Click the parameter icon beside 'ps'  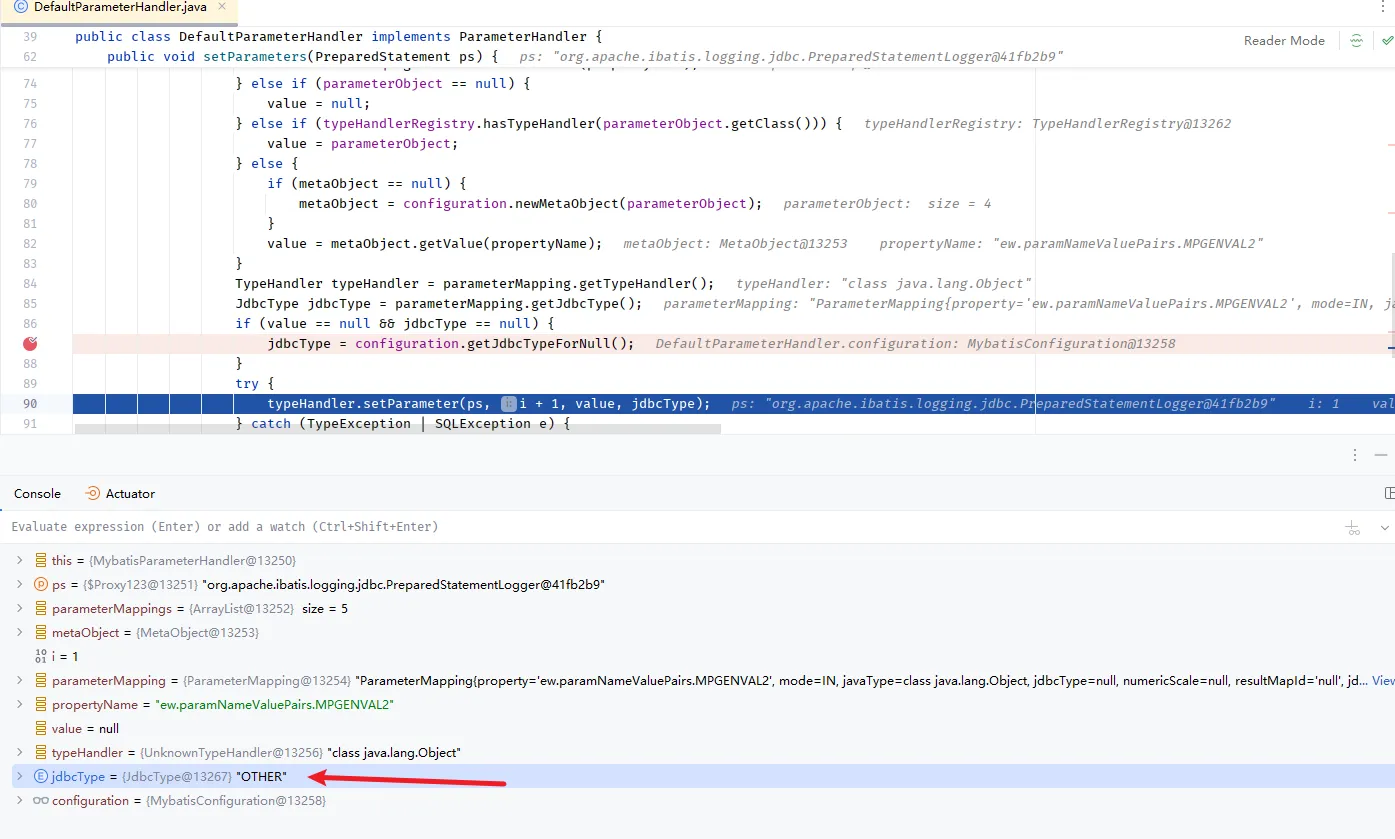point(41,585)
